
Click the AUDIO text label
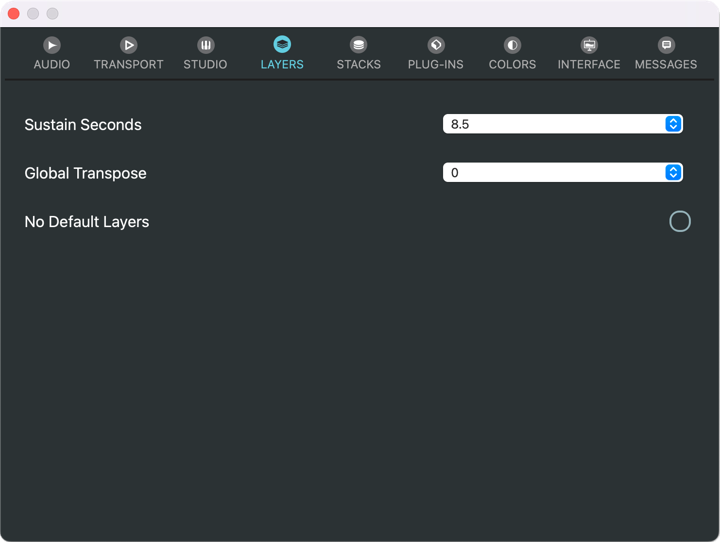click(x=52, y=65)
